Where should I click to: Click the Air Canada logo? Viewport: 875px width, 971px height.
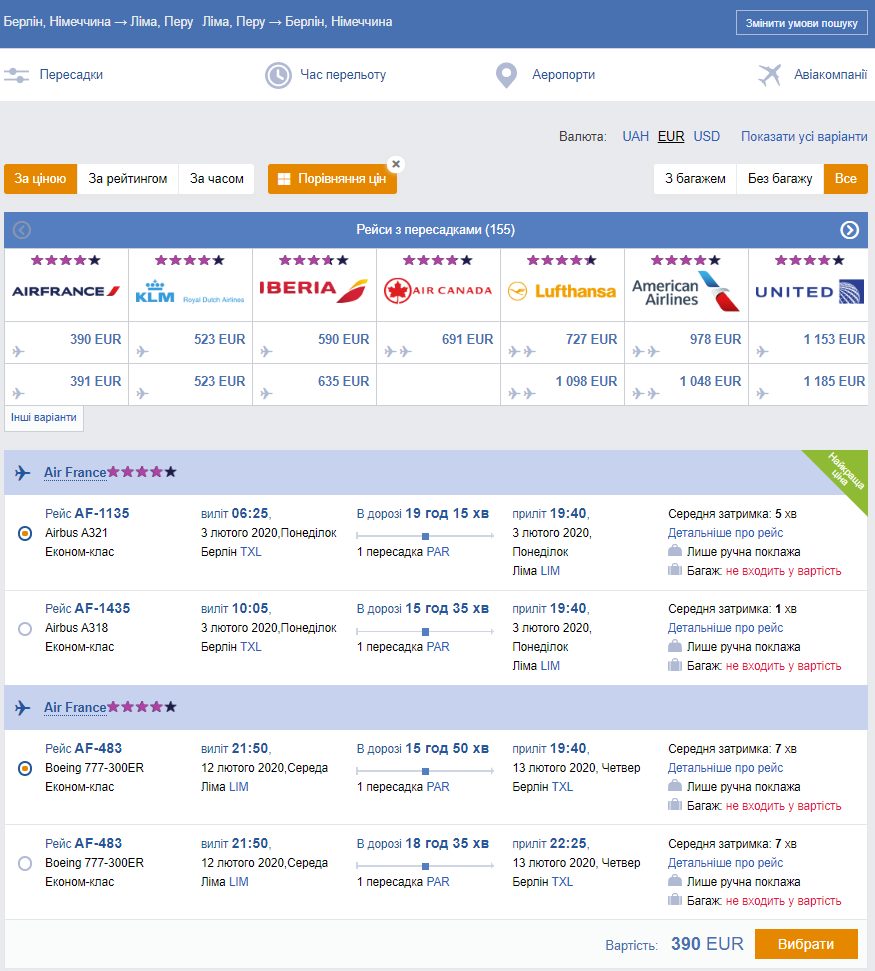(x=438, y=291)
